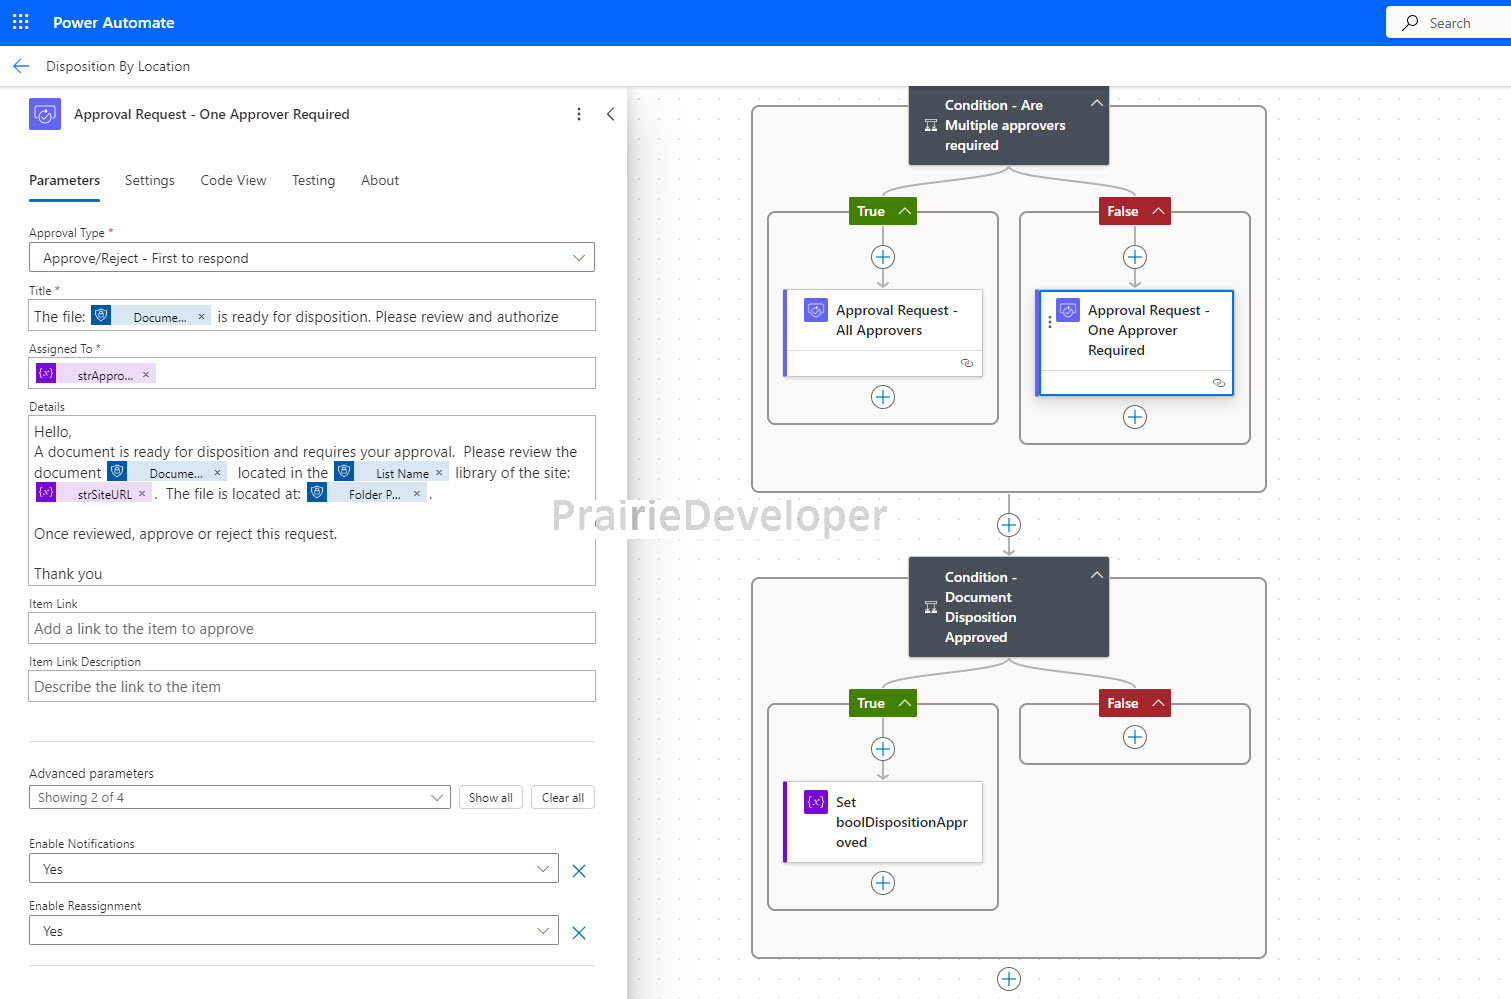The height and width of the screenshot is (999, 1511).
Task: Collapse the action details panel
Action: (x=610, y=114)
